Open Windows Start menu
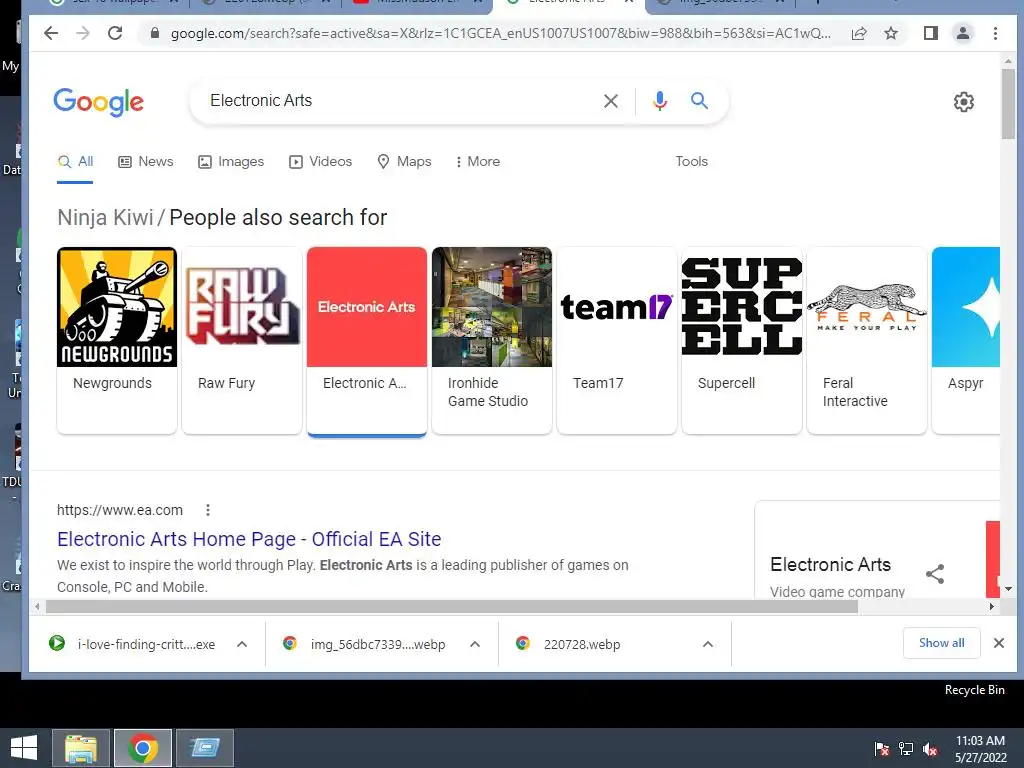 click(x=24, y=748)
